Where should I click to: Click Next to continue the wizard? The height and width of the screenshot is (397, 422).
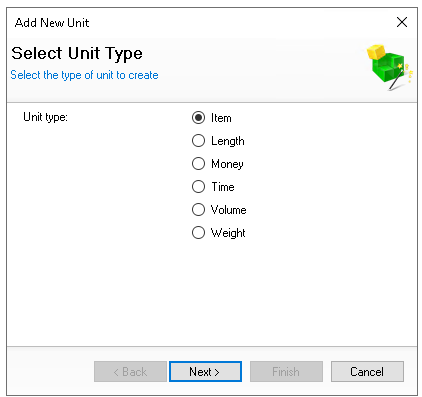(205, 371)
